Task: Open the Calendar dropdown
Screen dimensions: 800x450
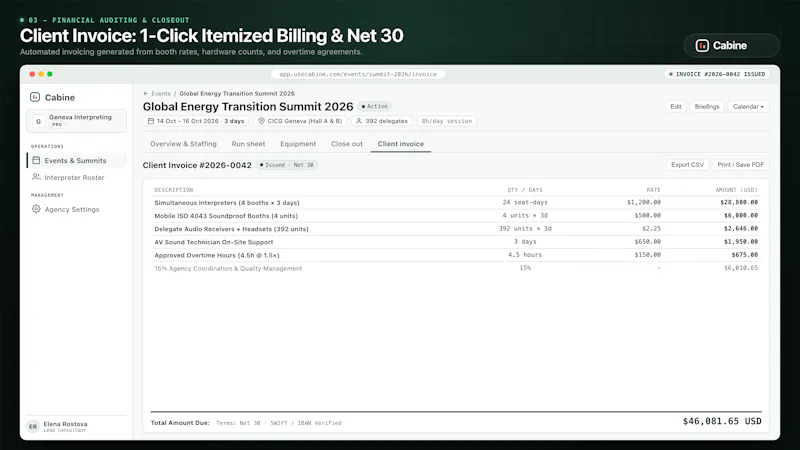Action: (748, 107)
